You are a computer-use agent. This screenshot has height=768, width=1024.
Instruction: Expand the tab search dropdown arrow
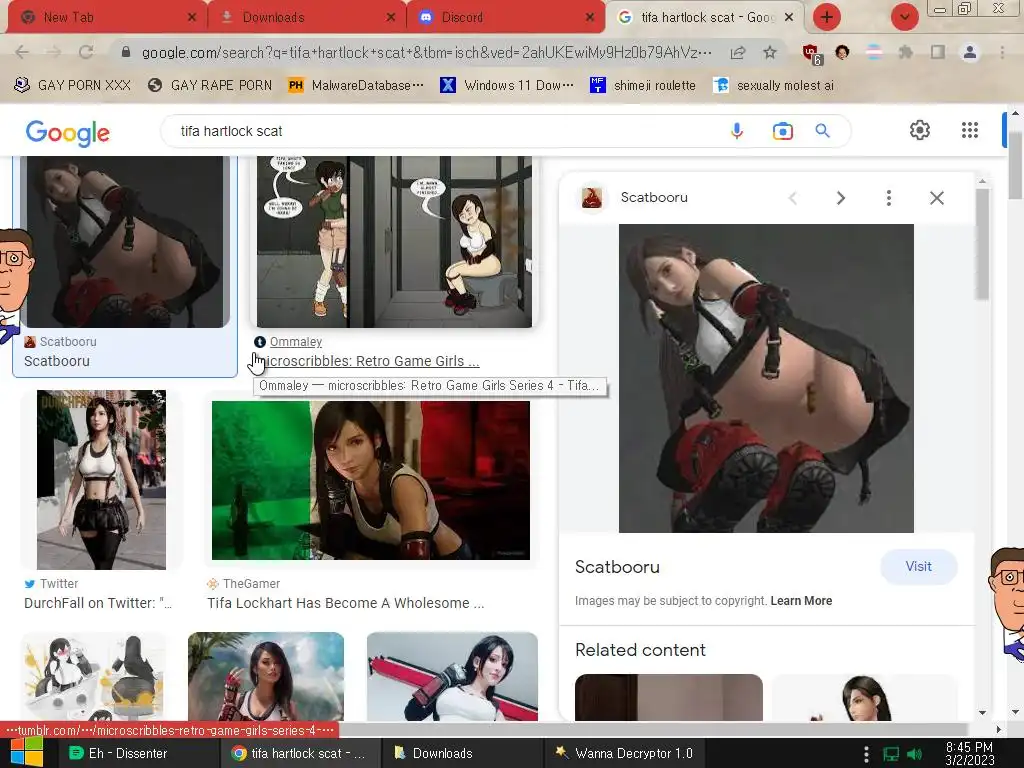coord(904,17)
